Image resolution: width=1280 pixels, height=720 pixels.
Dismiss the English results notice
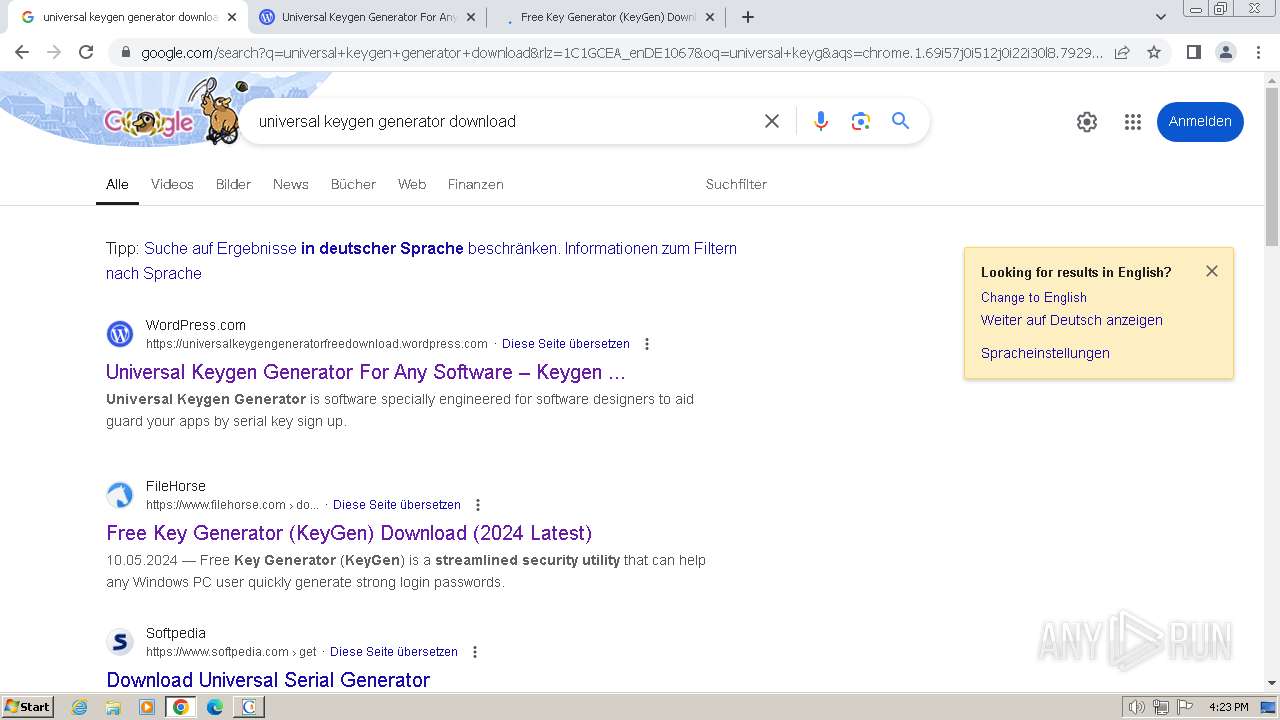(1212, 271)
